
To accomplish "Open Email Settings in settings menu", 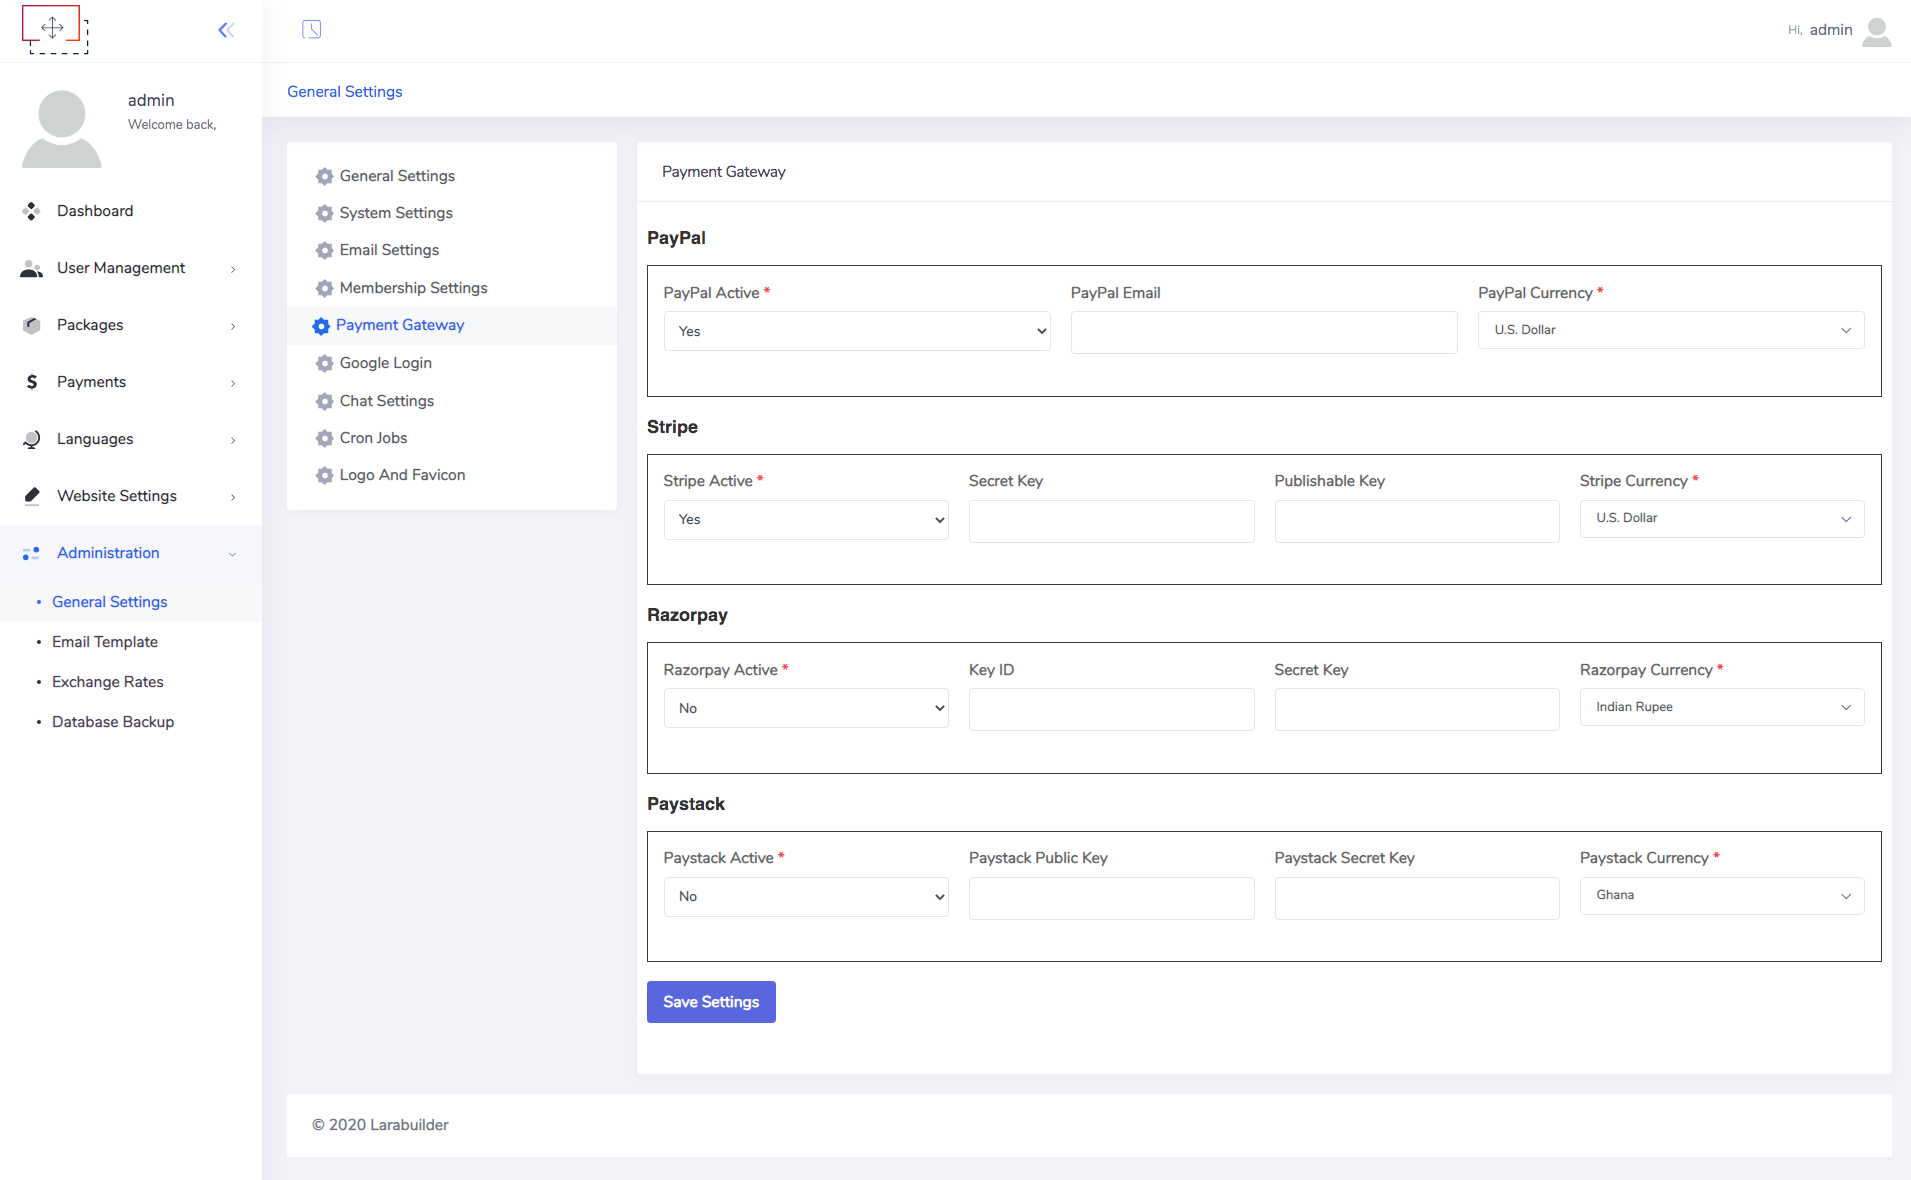I will pyautogui.click(x=389, y=250).
